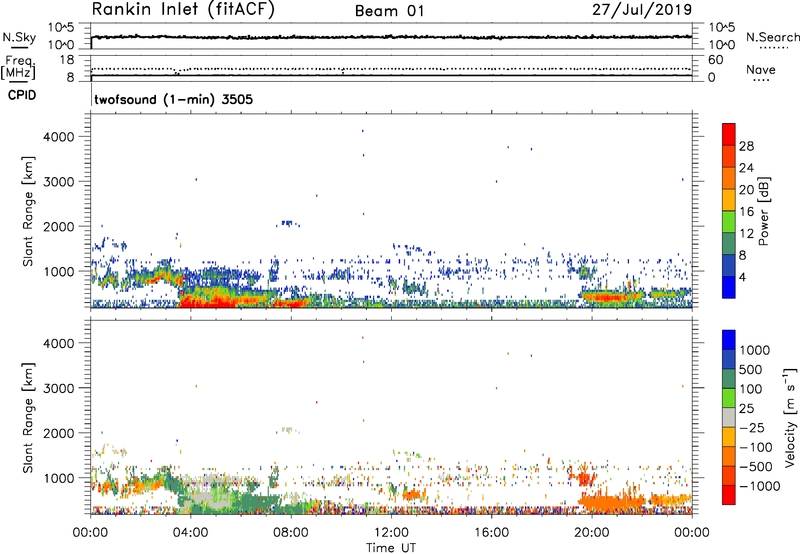Pick the light green segment of power colorbar

(729, 222)
